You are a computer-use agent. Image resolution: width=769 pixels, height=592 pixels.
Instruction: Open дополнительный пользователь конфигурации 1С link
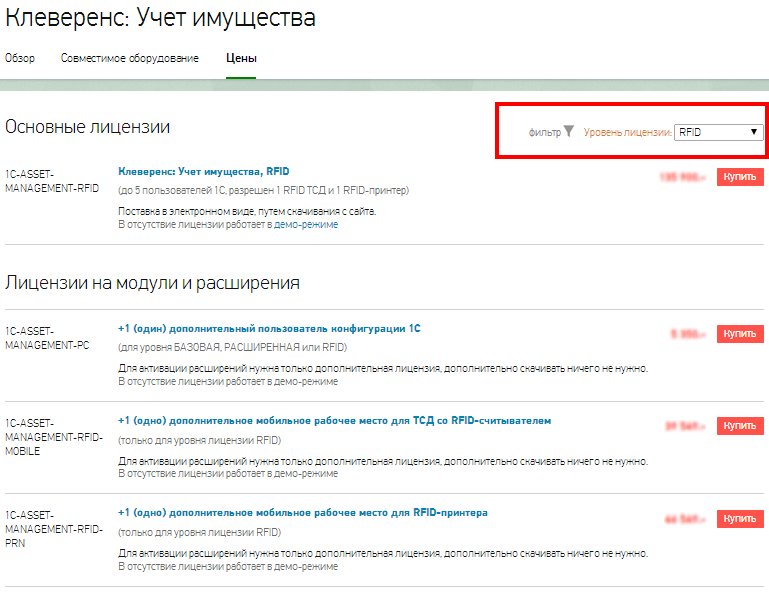point(269,328)
